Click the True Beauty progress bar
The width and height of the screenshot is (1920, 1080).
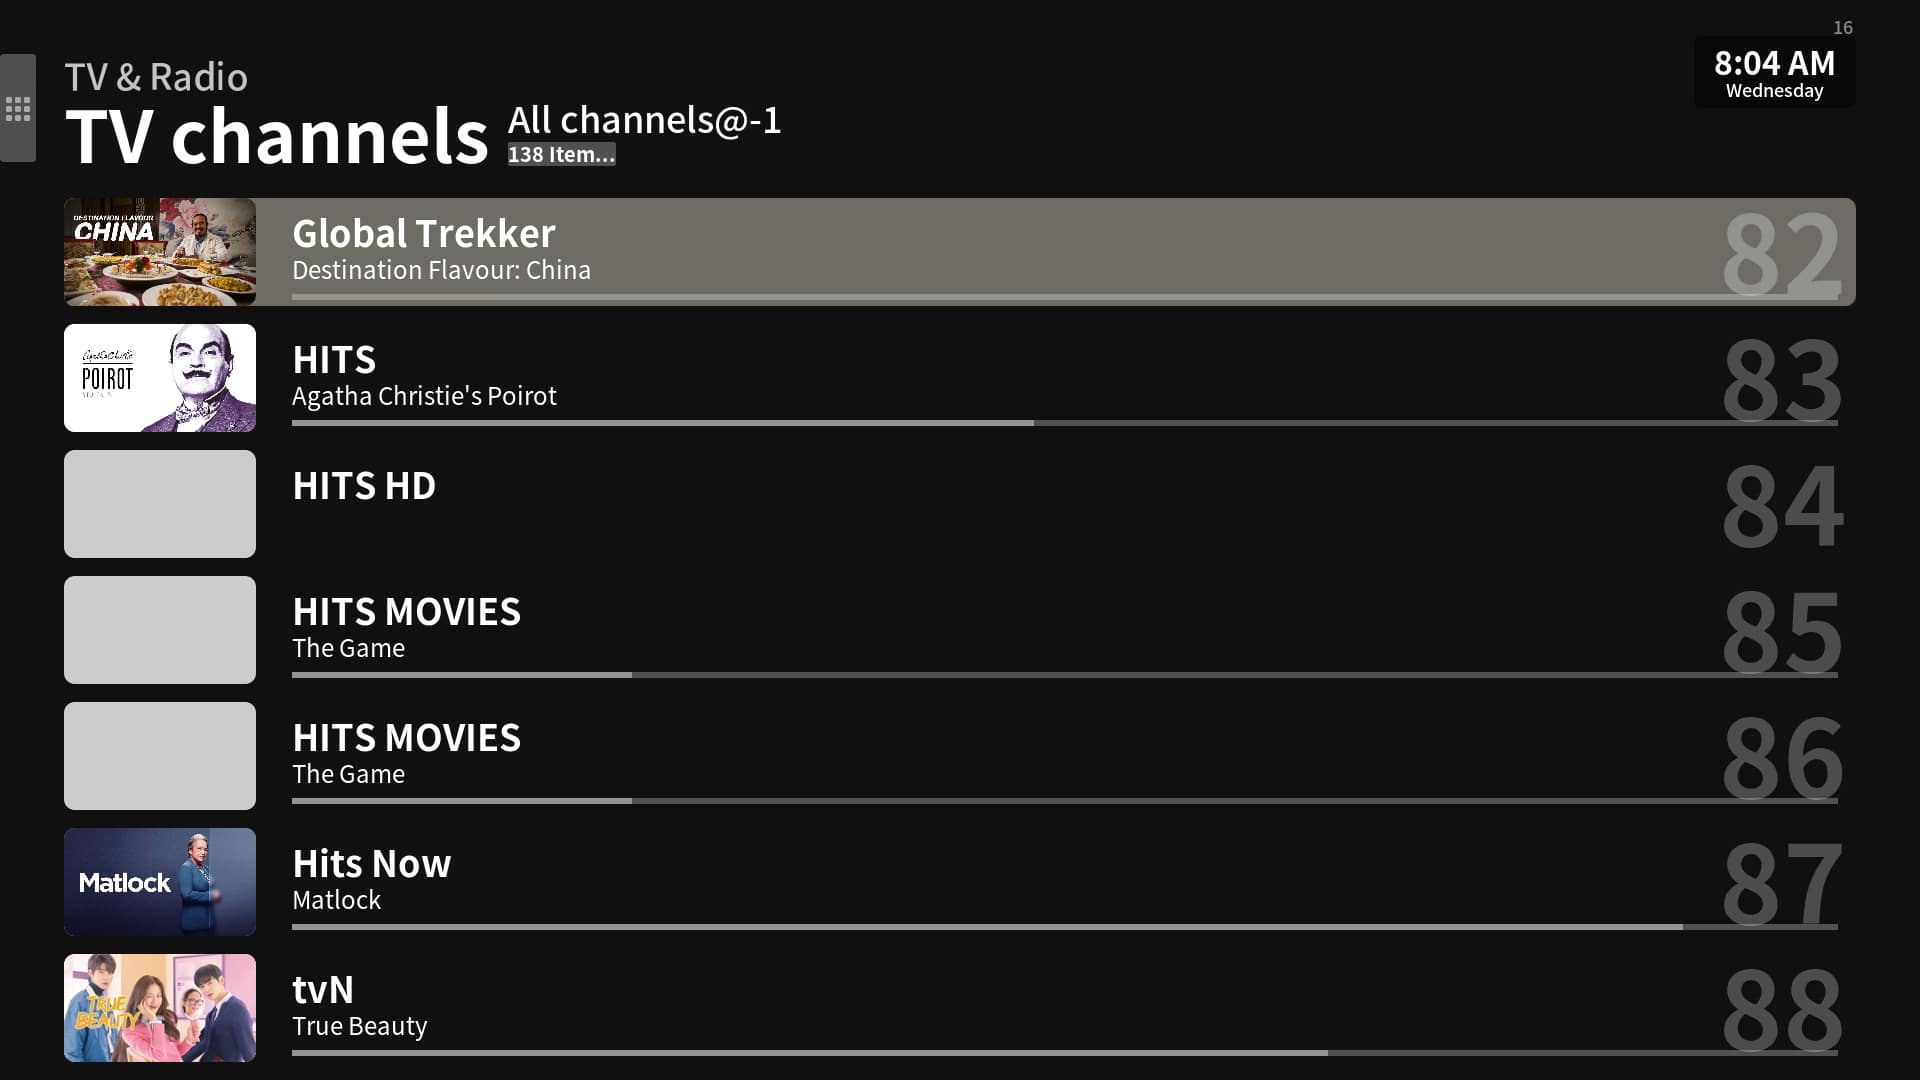(1064, 1053)
